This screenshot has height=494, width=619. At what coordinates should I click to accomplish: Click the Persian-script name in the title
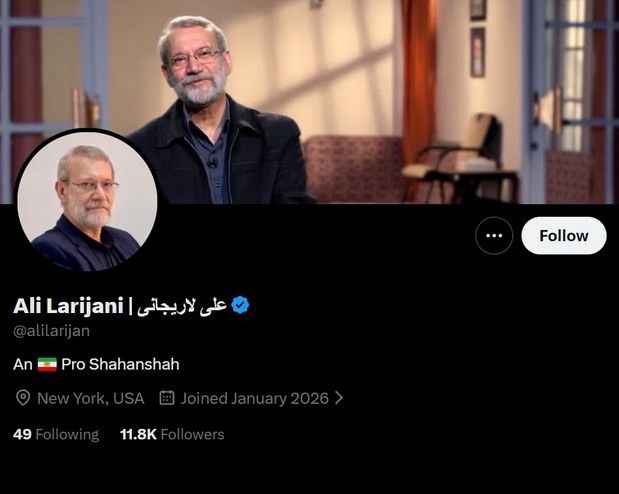click(x=182, y=306)
